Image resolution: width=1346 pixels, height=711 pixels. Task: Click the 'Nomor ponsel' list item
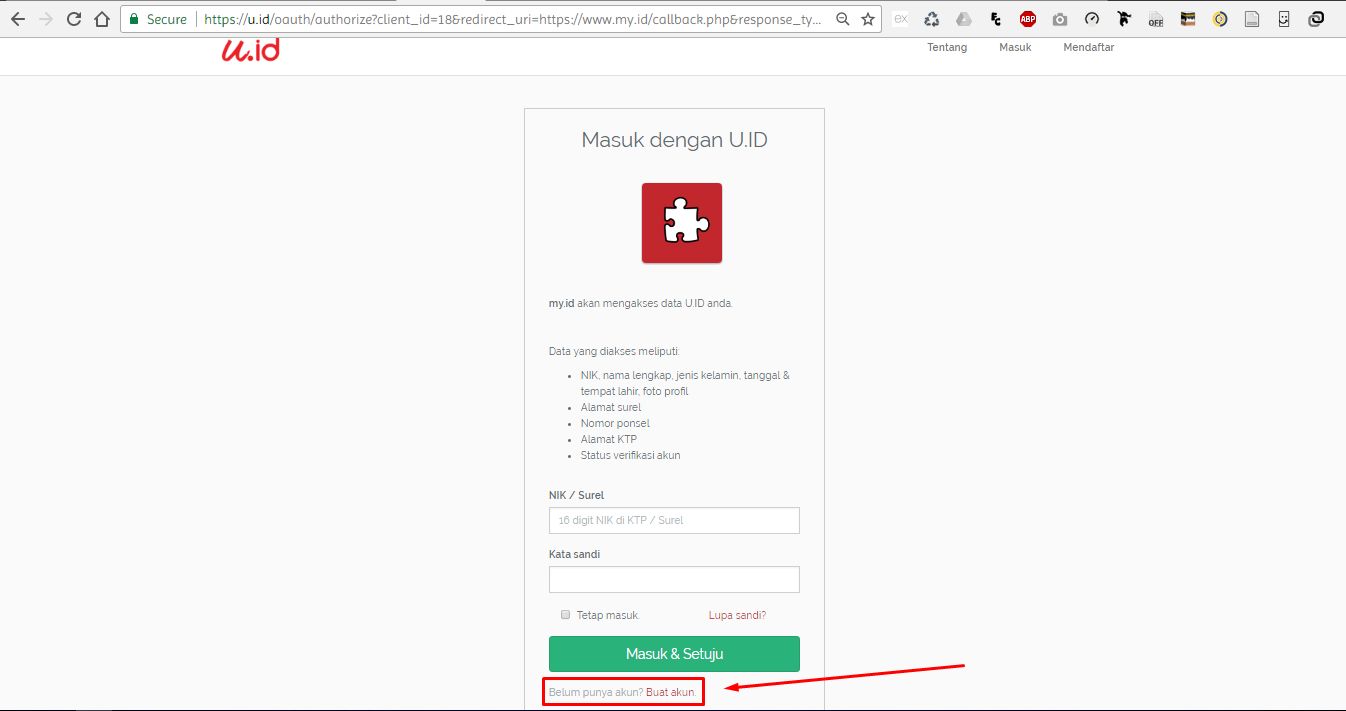pyautogui.click(x=615, y=424)
